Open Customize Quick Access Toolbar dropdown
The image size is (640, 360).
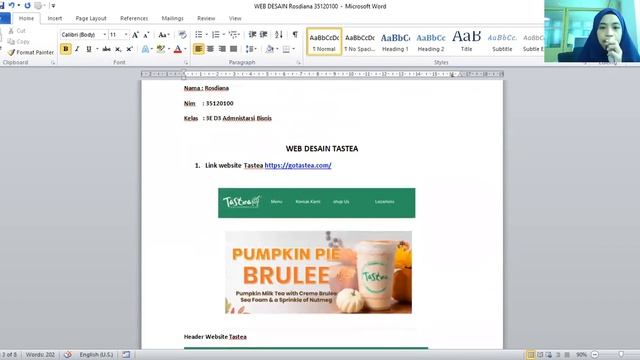pos(53,6)
